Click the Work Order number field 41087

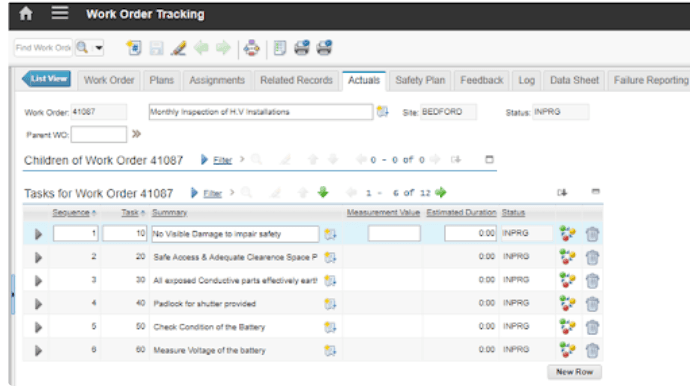coord(99,112)
